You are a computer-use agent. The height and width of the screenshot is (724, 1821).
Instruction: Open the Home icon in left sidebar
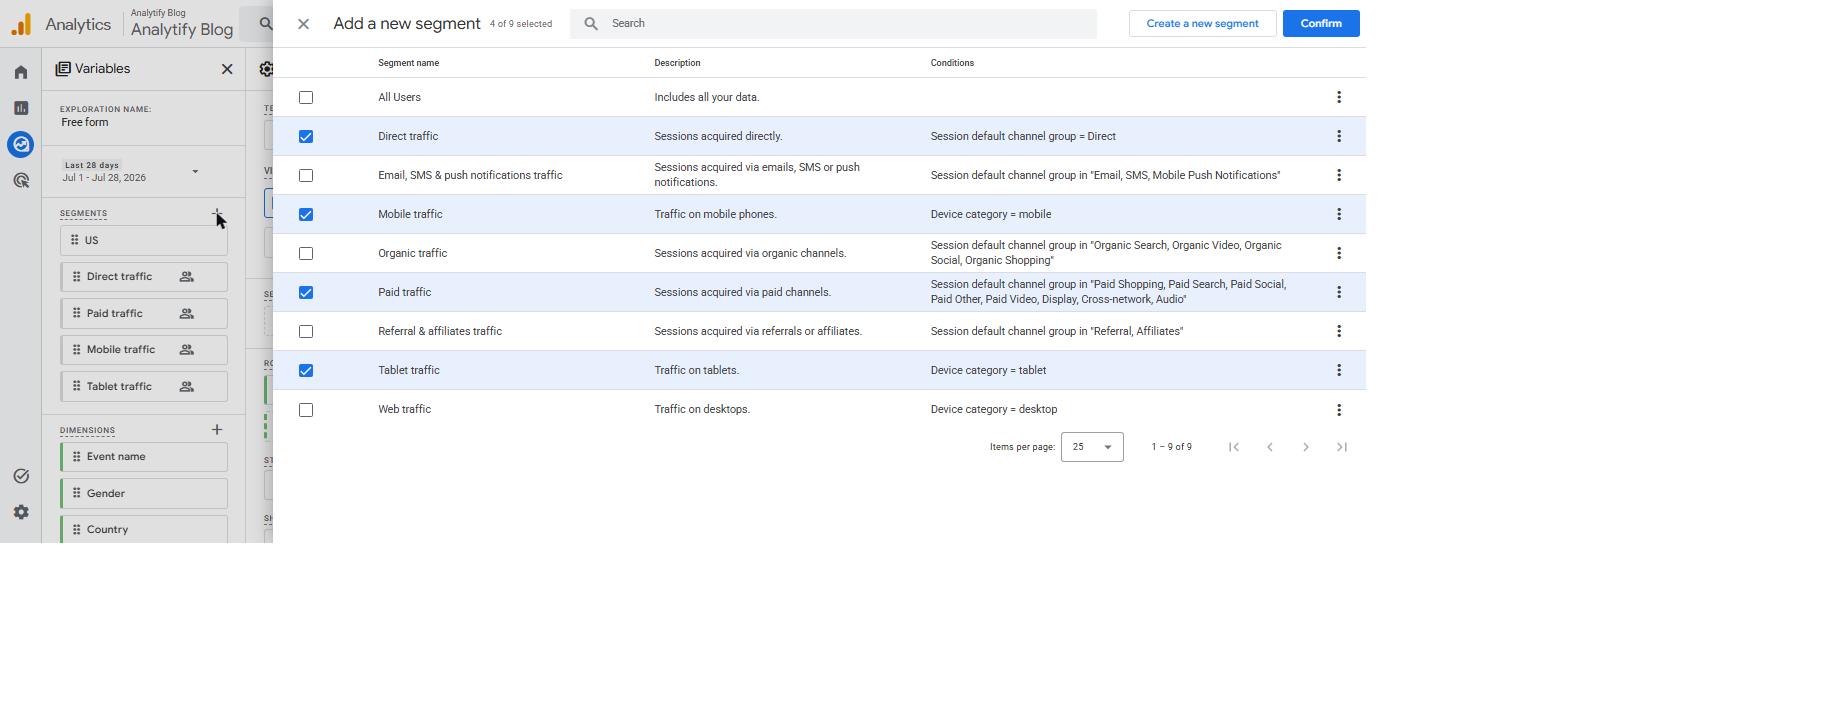[20, 72]
